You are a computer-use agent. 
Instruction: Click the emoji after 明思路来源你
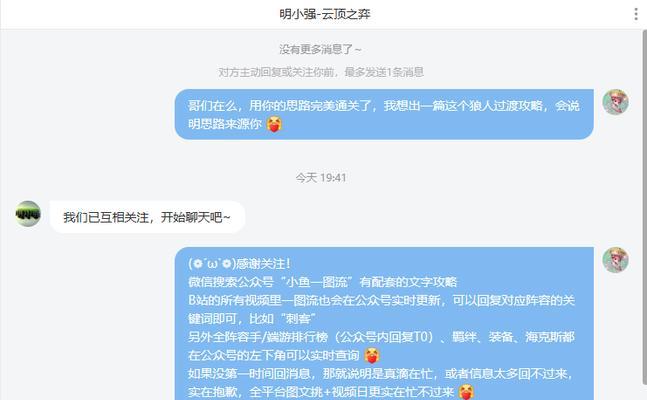[x=274, y=124]
